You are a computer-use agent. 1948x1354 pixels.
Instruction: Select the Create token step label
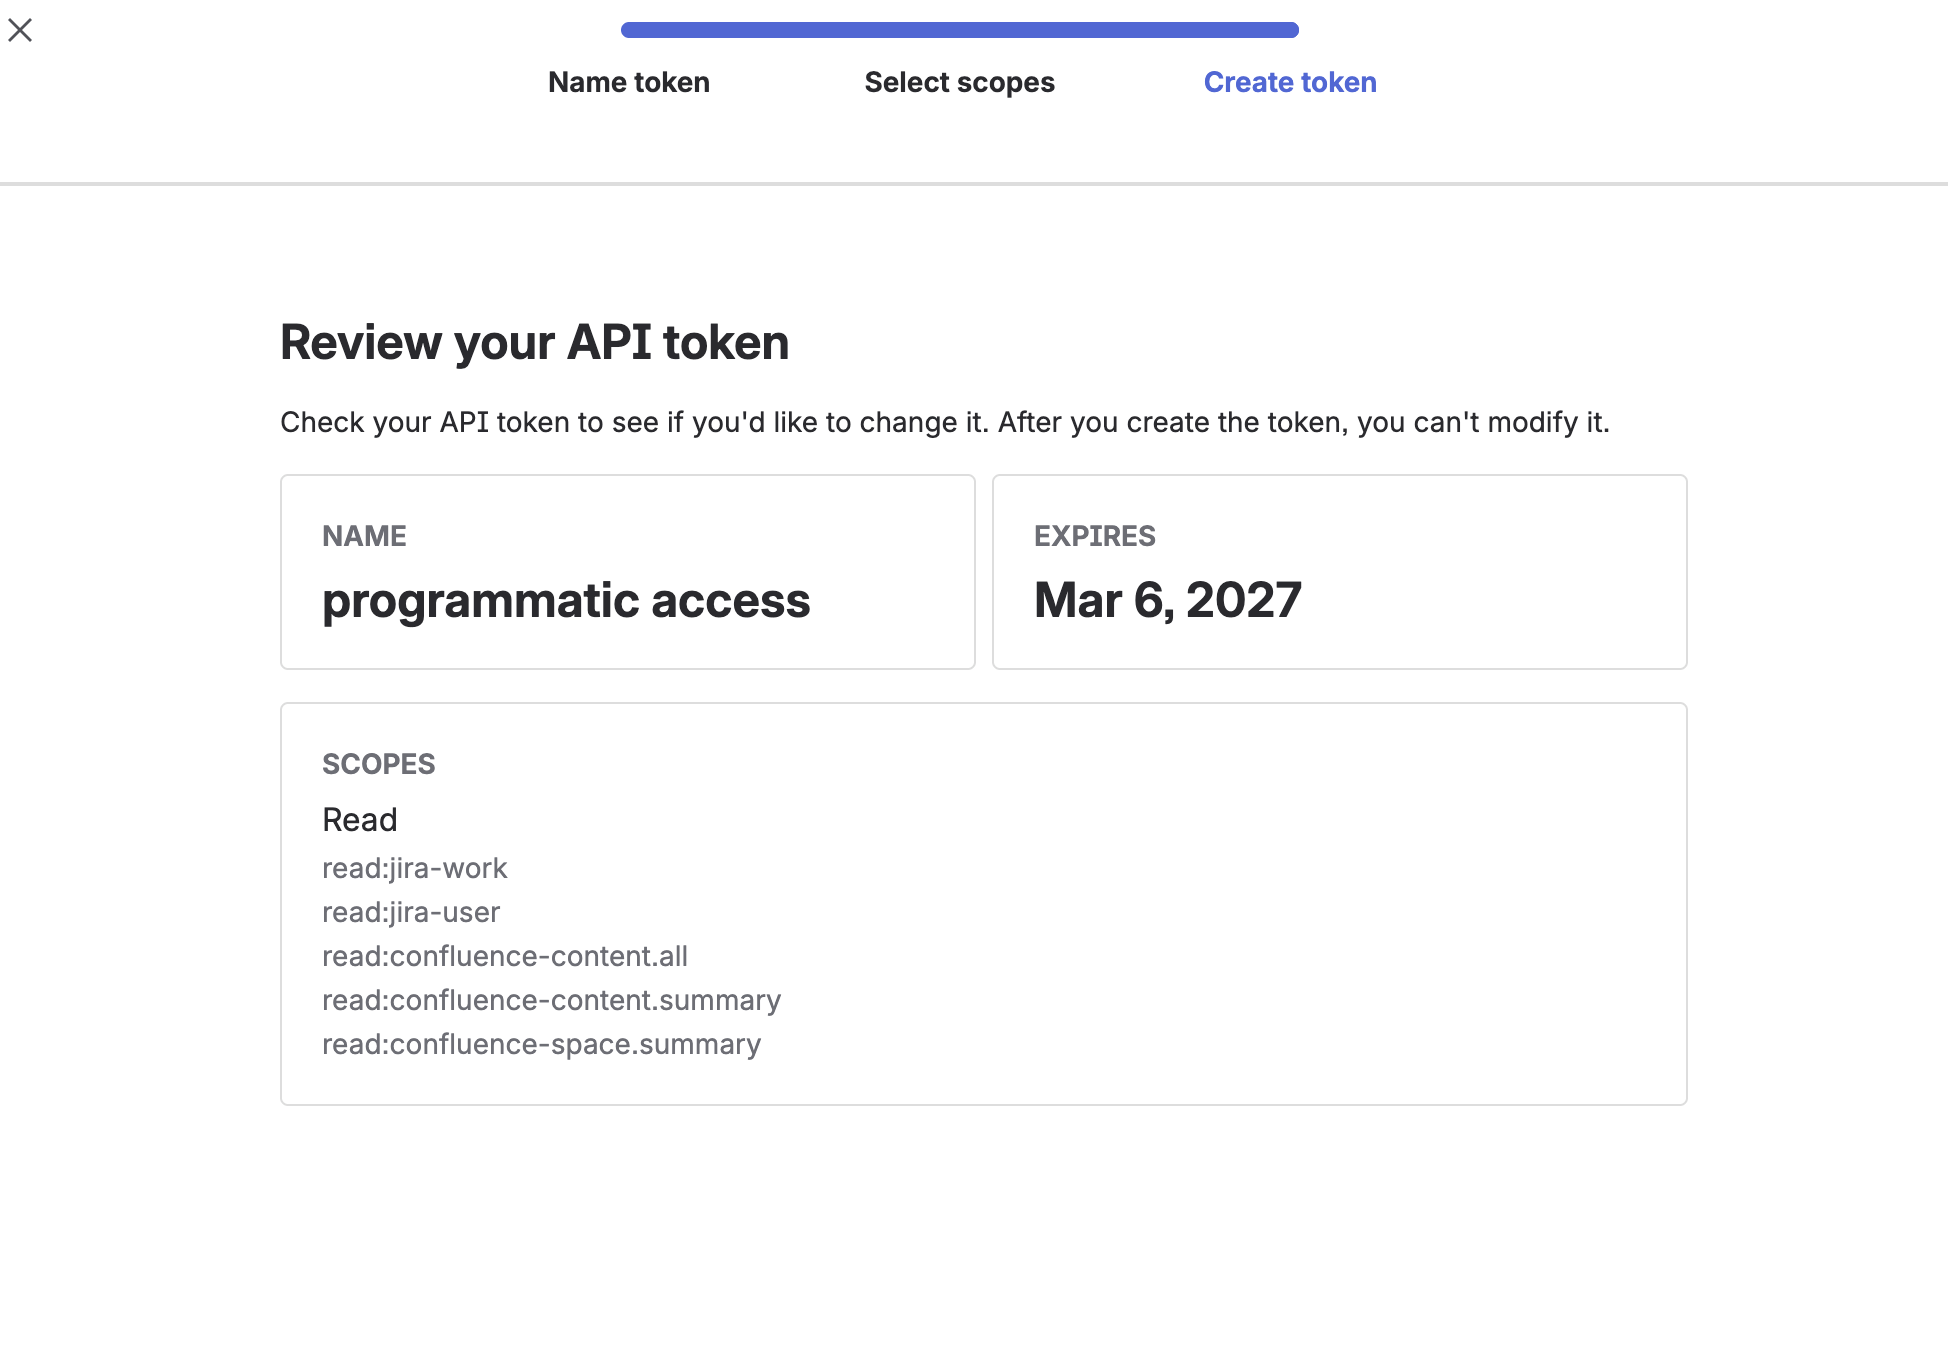click(x=1289, y=82)
